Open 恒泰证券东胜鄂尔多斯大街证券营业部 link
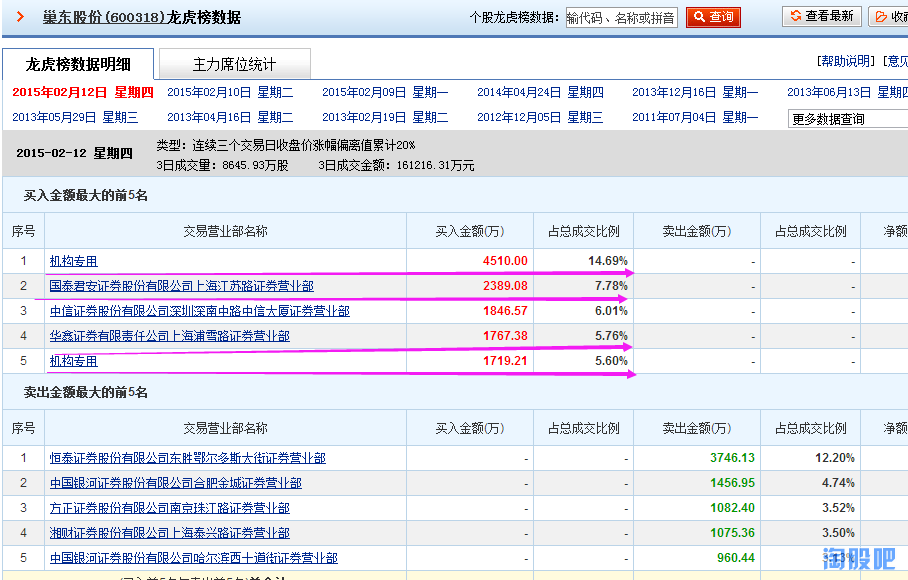Image resolution: width=908 pixels, height=580 pixels. [188, 458]
